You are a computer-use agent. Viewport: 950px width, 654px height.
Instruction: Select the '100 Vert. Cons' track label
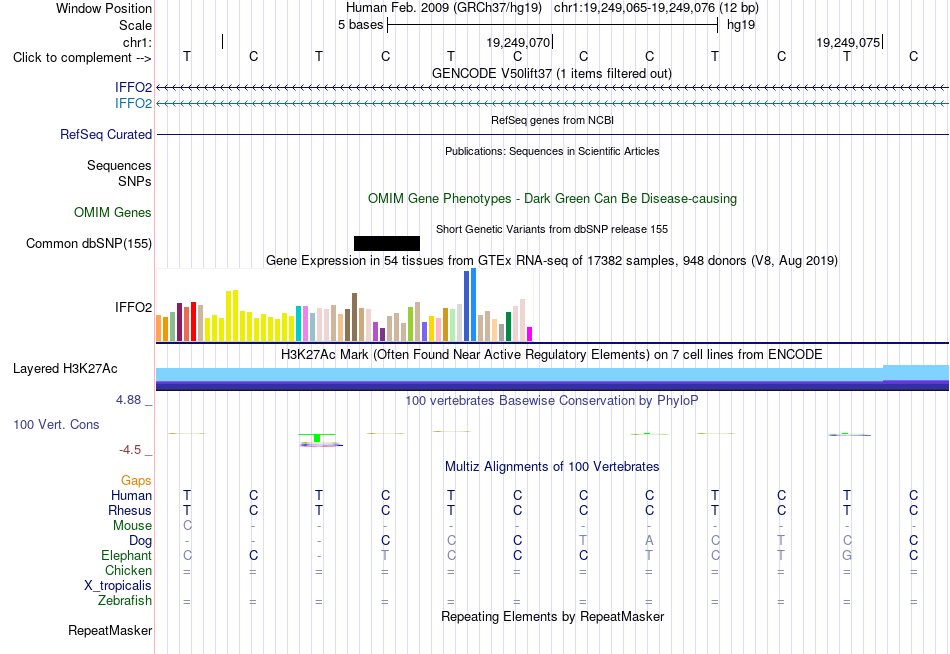pyautogui.click(x=56, y=424)
